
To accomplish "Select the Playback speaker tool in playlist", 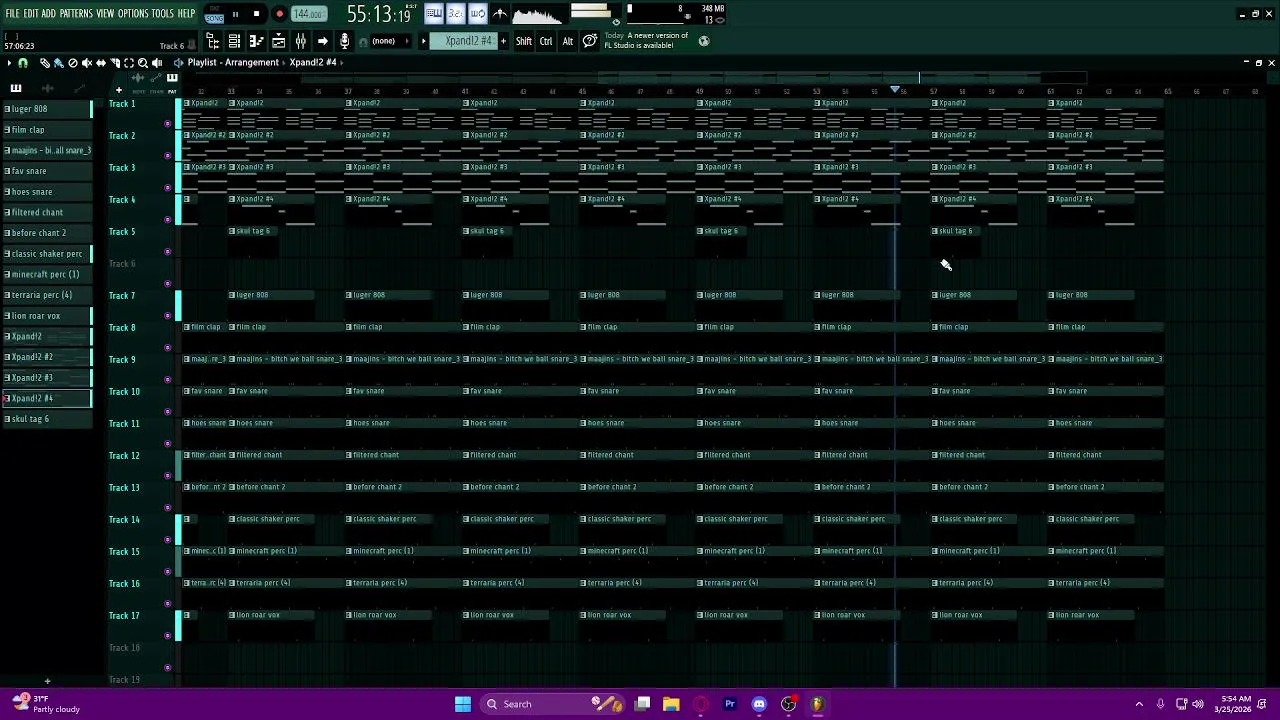I will pos(157,63).
